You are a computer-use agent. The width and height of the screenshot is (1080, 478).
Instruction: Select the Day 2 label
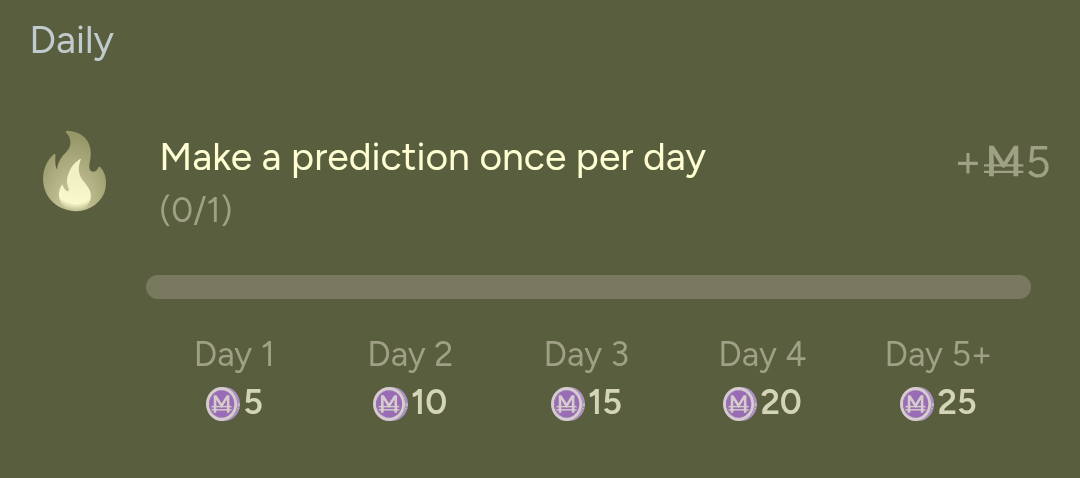point(410,354)
